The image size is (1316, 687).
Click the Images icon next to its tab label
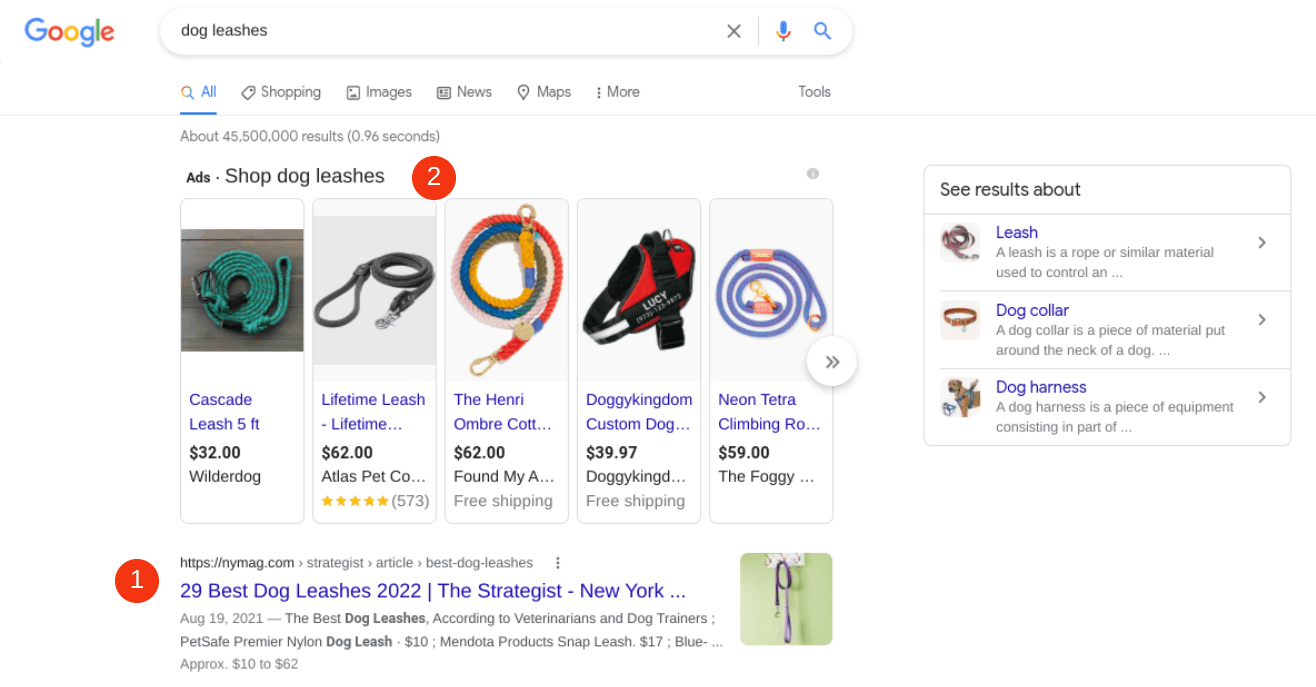[352, 92]
